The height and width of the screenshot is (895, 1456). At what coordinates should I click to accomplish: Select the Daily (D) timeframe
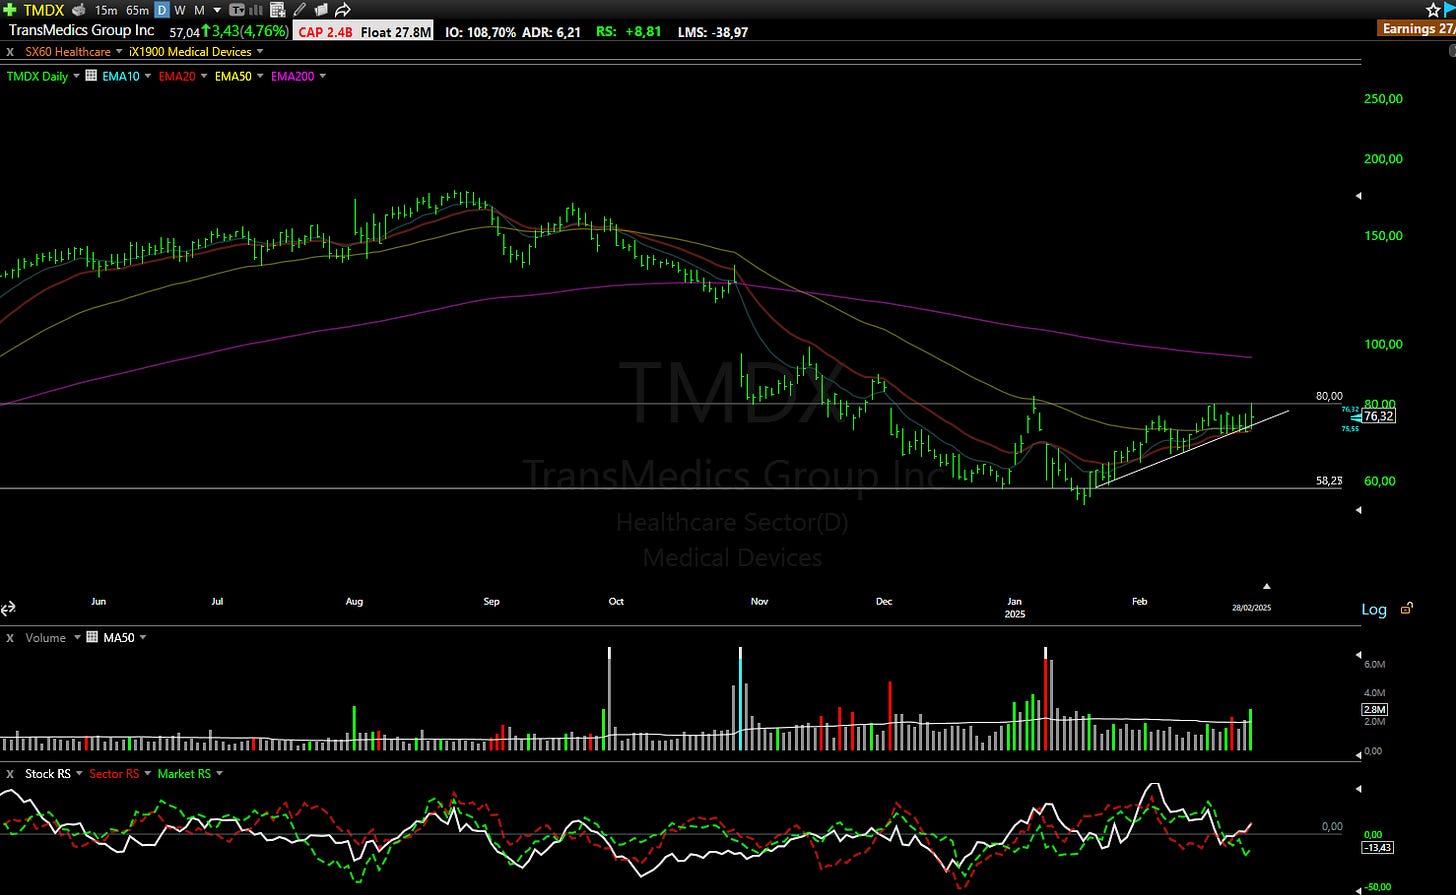[162, 10]
